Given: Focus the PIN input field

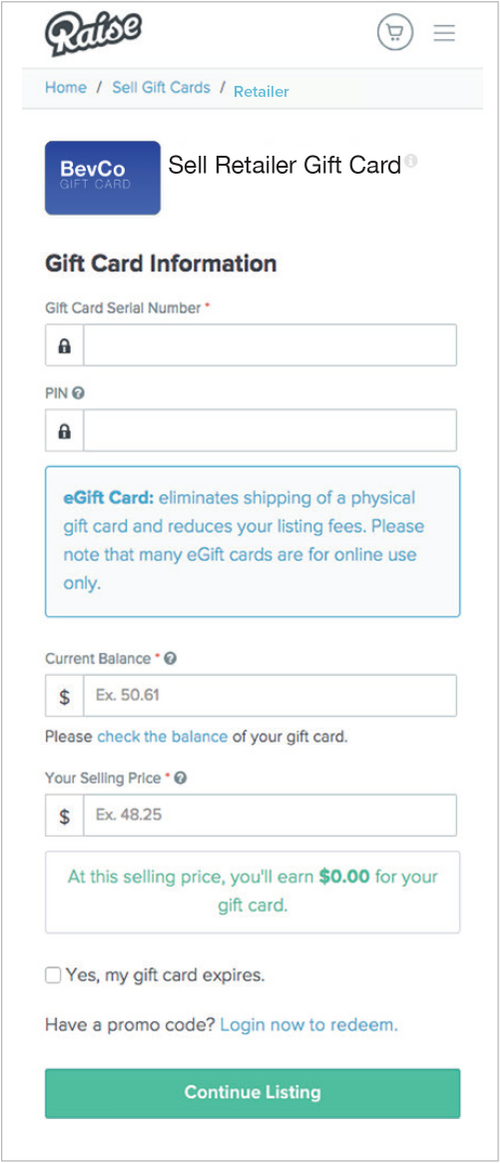Looking at the screenshot, I should (x=270, y=431).
